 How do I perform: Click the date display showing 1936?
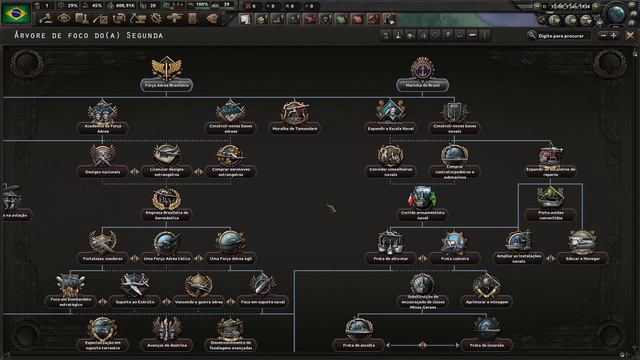point(571,7)
